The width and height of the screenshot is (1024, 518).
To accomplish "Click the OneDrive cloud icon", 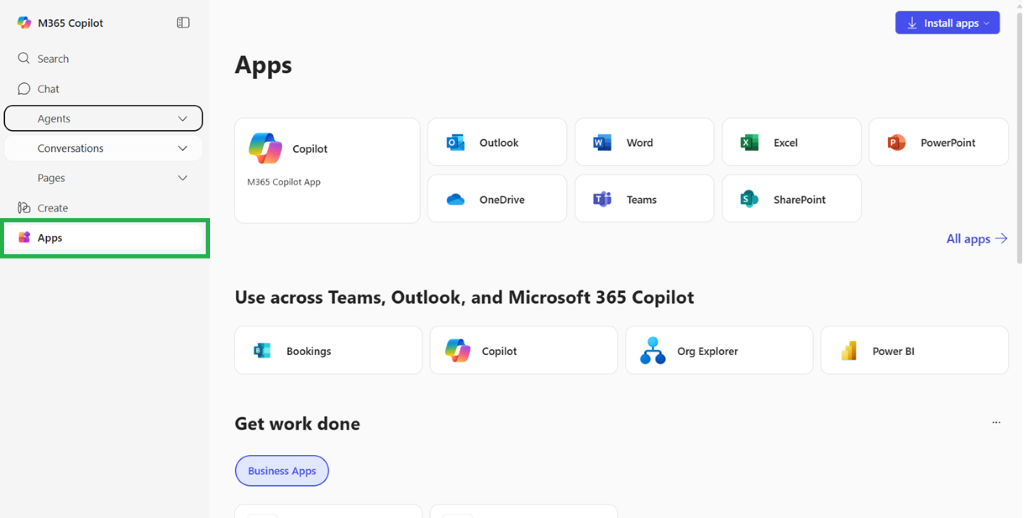I will (455, 200).
